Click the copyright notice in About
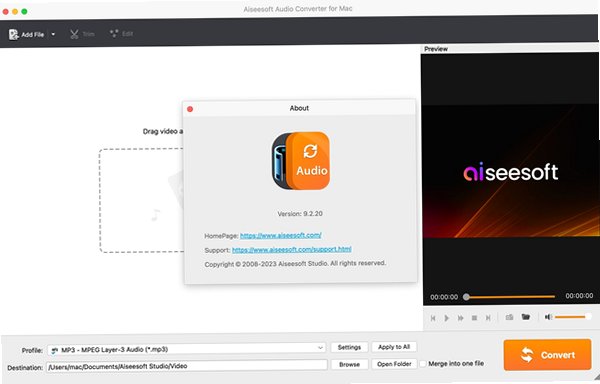The height and width of the screenshot is (384, 600). coord(295,264)
